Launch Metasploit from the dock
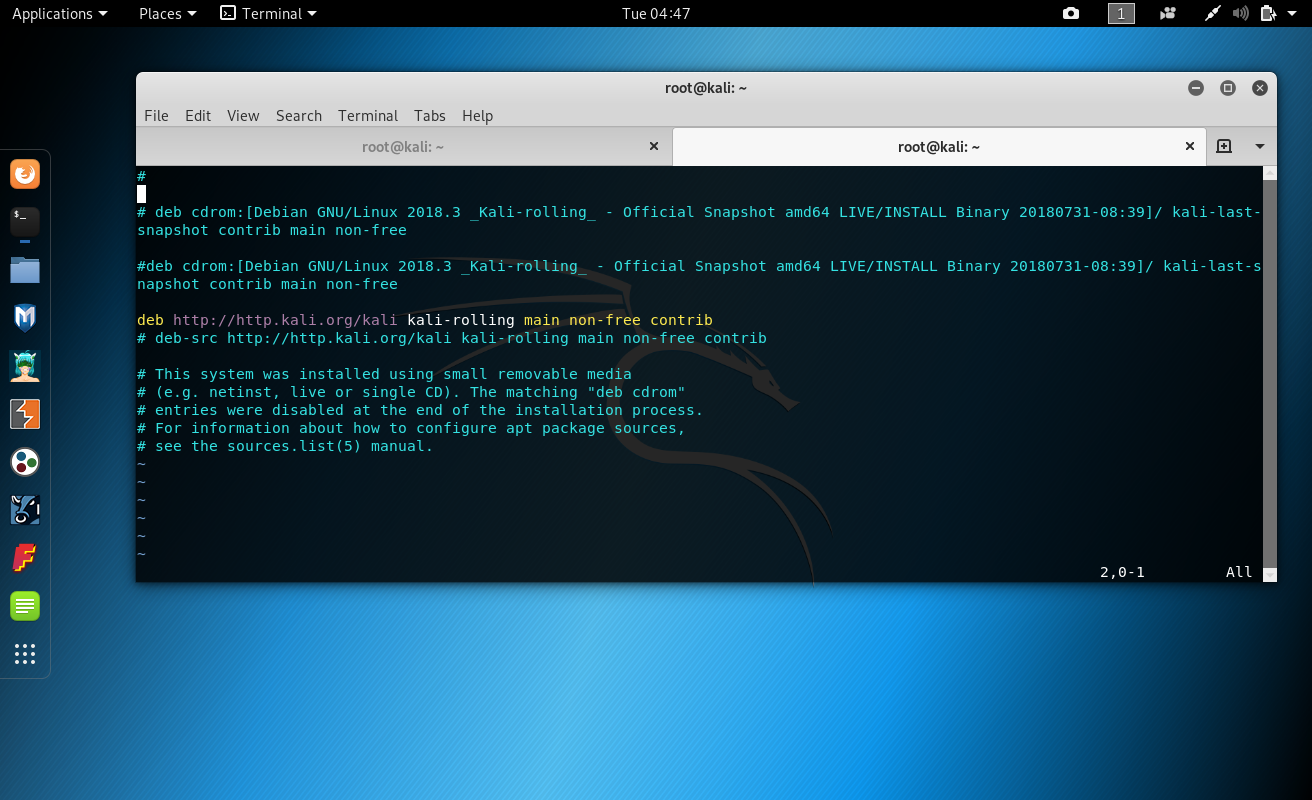This screenshot has width=1312, height=800. pos(25,318)
